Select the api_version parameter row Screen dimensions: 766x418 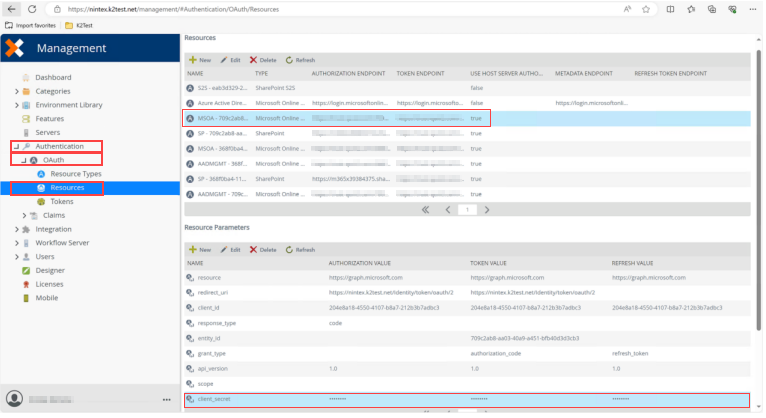tap(467, 368)
